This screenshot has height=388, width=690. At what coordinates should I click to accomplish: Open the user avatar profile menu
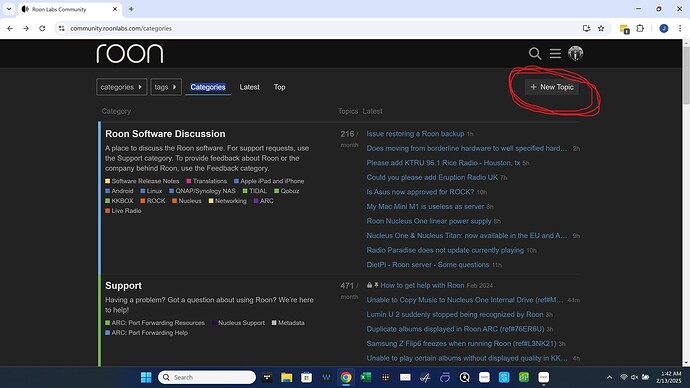(575, 53)
